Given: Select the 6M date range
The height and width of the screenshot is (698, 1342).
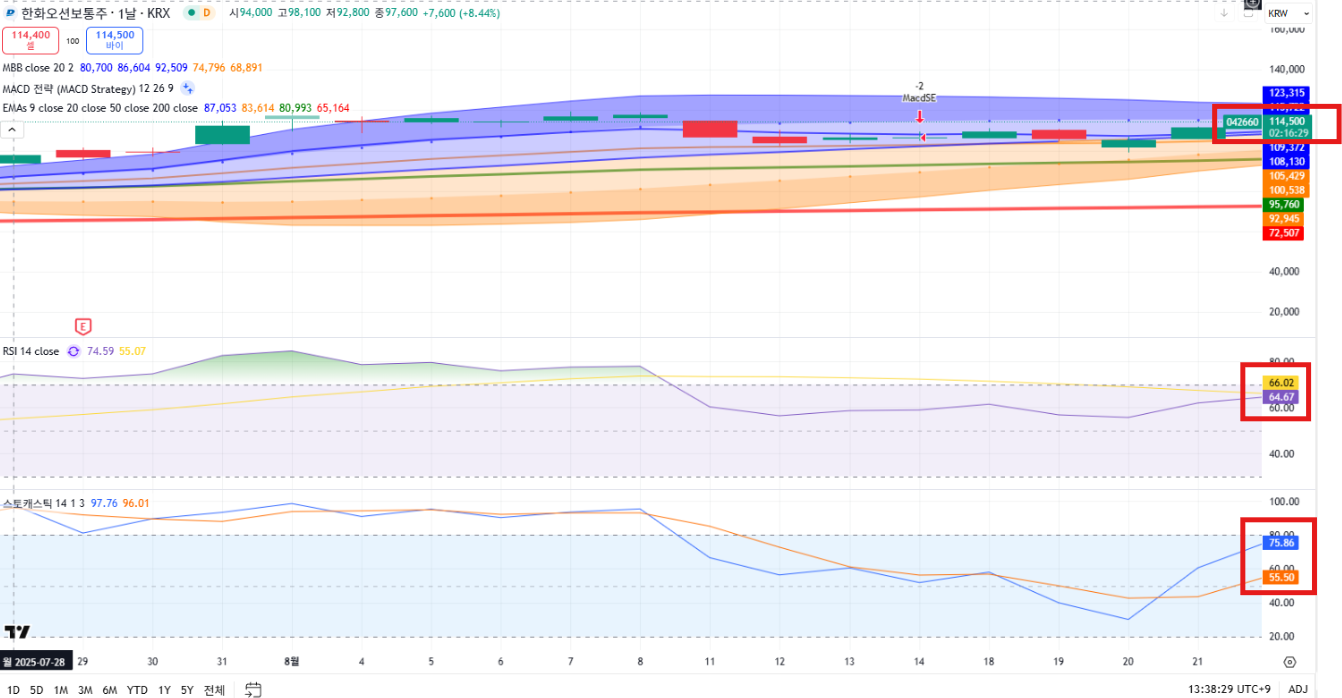Looking at the screenshot, I should tap(110, 689).
